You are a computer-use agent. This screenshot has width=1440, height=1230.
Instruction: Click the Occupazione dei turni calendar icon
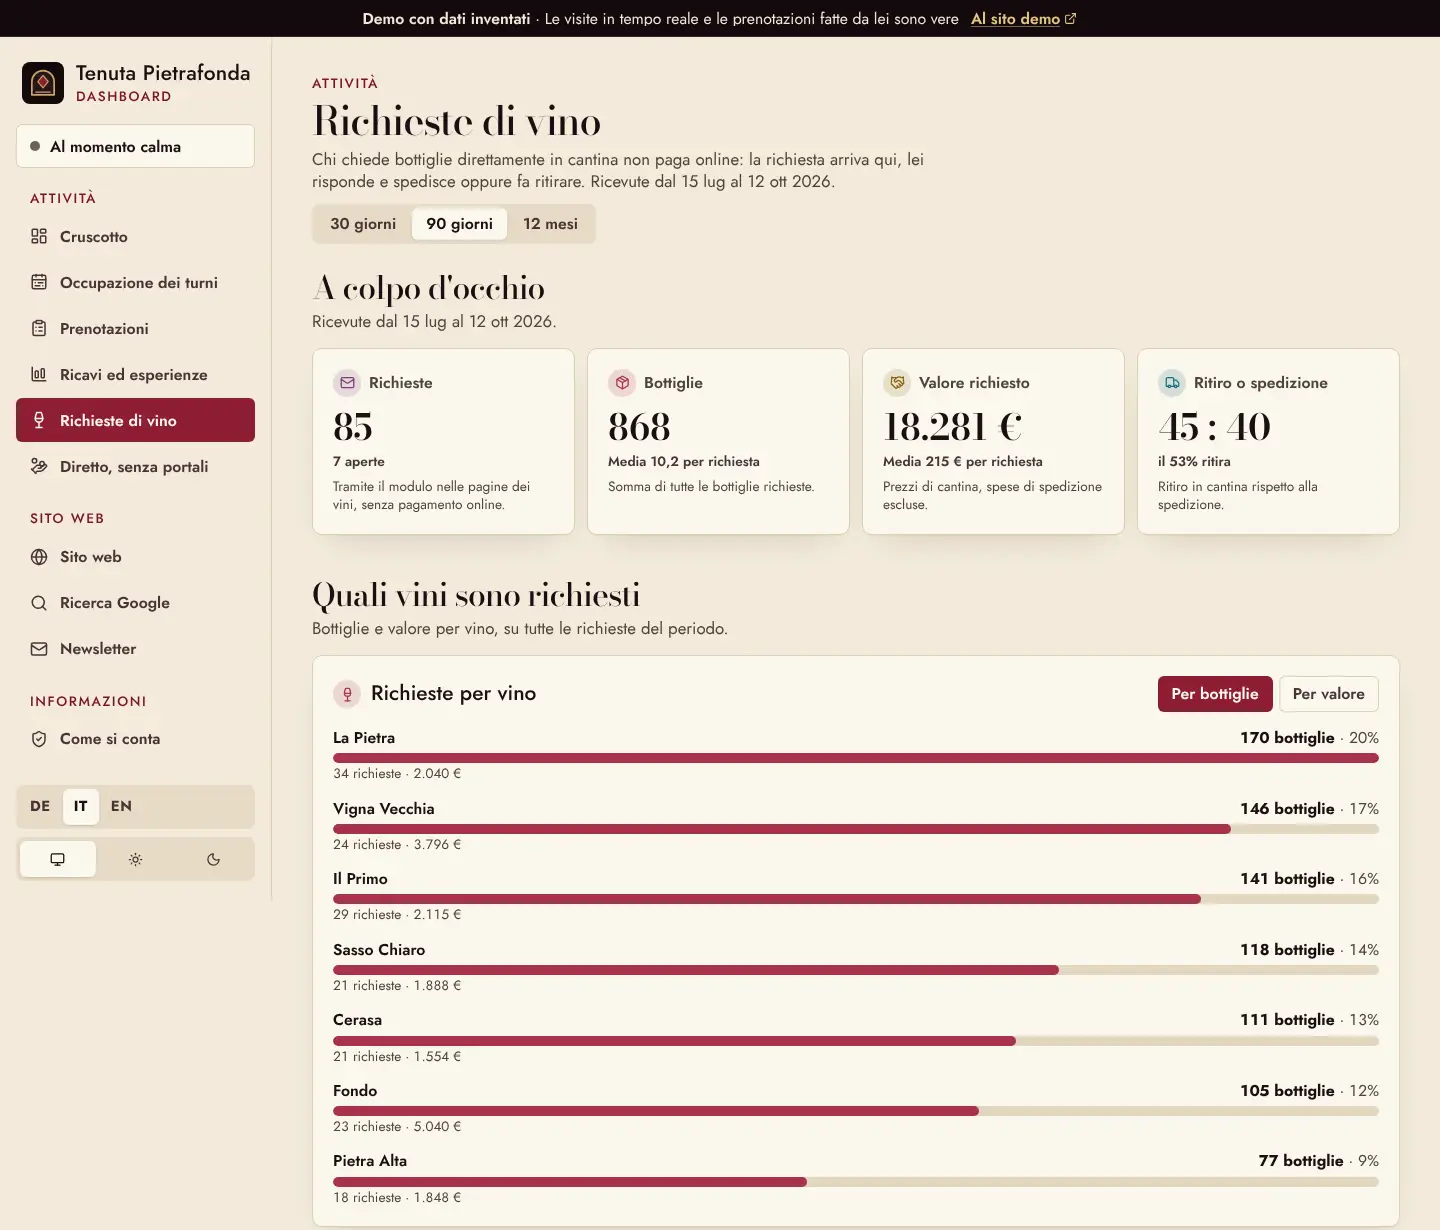(x=39, y=283)
